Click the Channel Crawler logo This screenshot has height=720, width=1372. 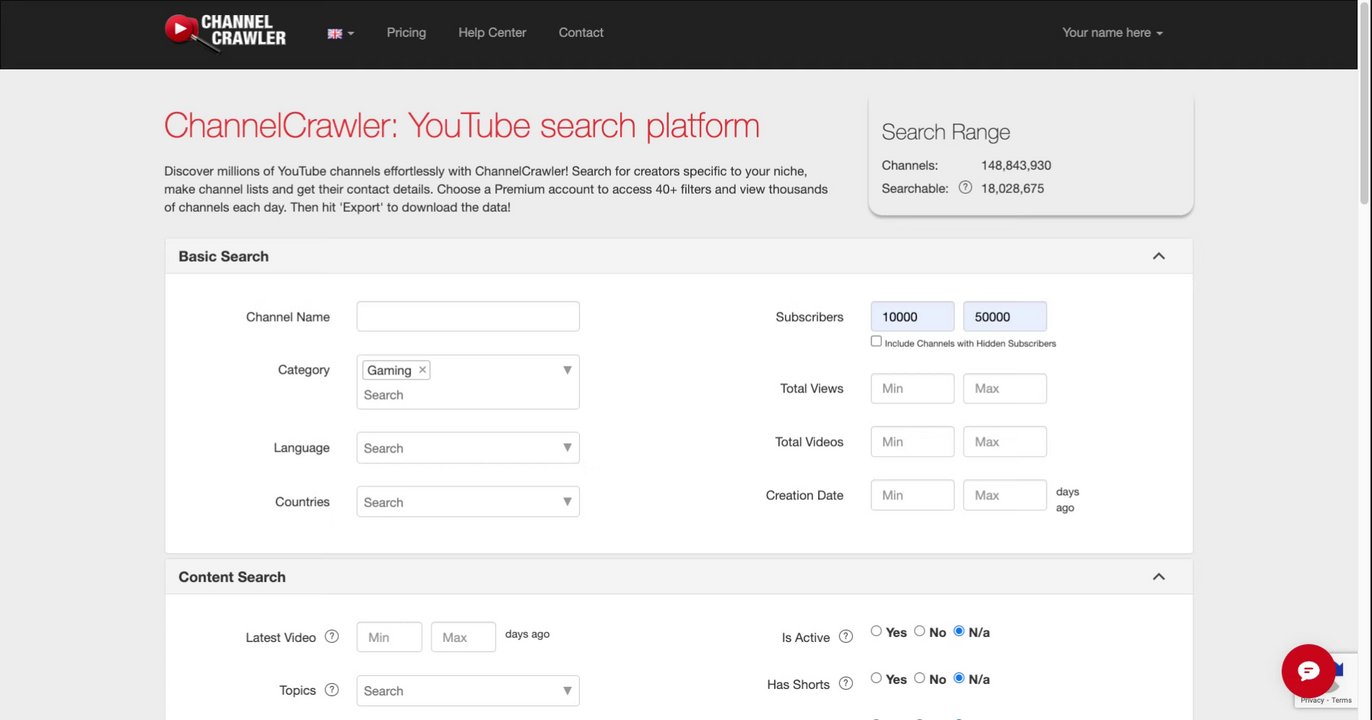click(225, 32)
